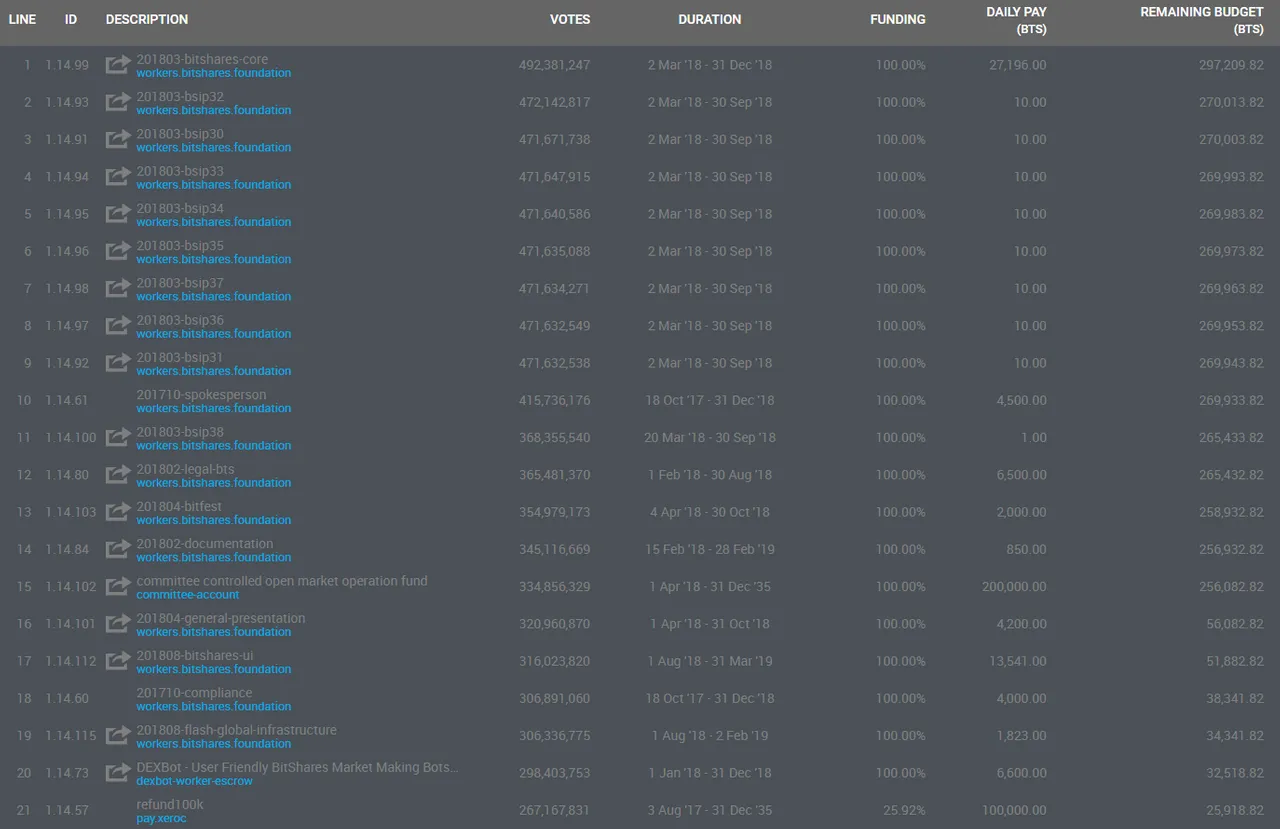Open external link icon for 201803-bsip37
The height and width of the screenshot is (829, 1280).
[118, 288]
